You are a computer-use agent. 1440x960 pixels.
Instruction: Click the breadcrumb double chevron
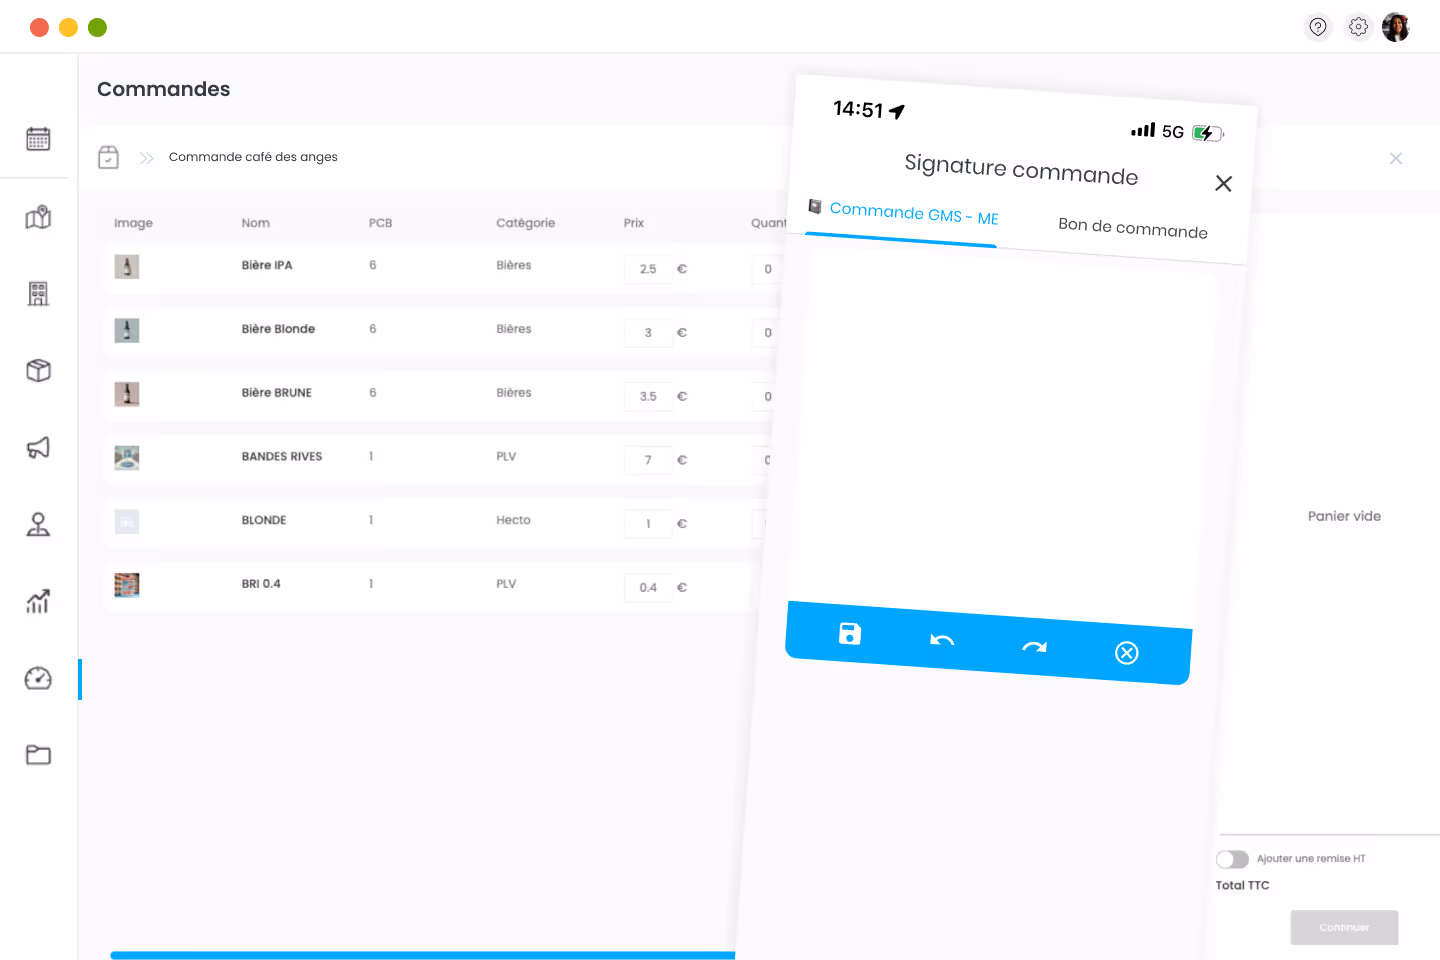[x=146, y=158]
